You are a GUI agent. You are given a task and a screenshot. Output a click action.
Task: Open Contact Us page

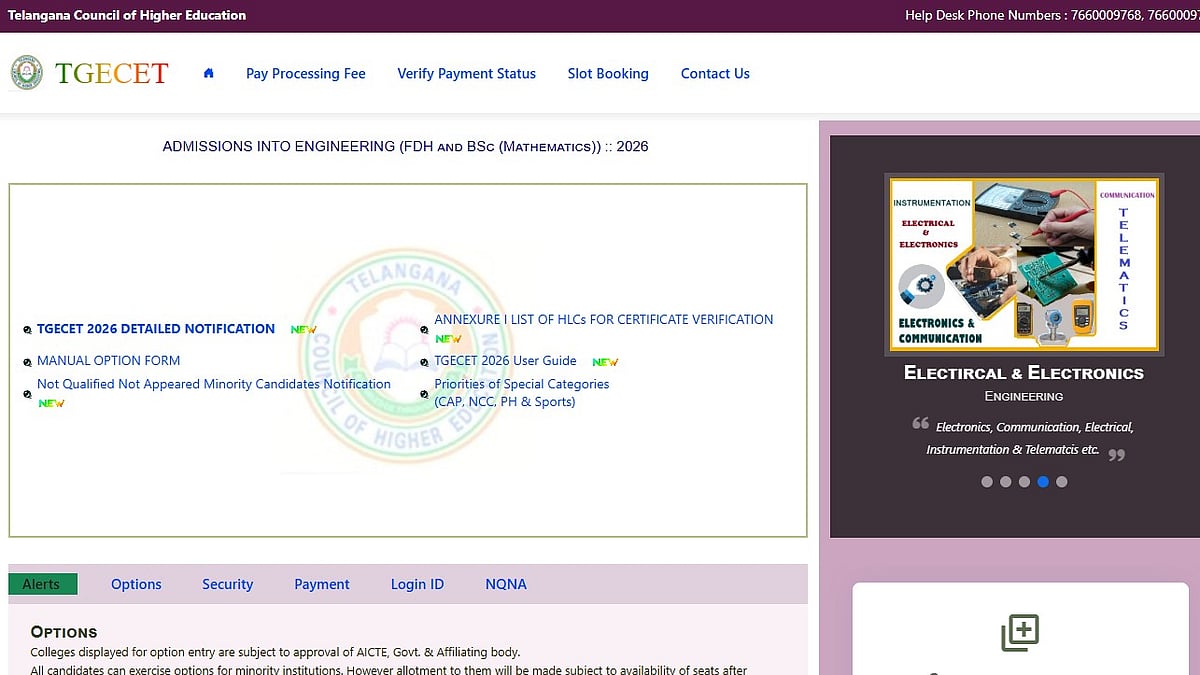pyautogui.click(x=715, y=73)
